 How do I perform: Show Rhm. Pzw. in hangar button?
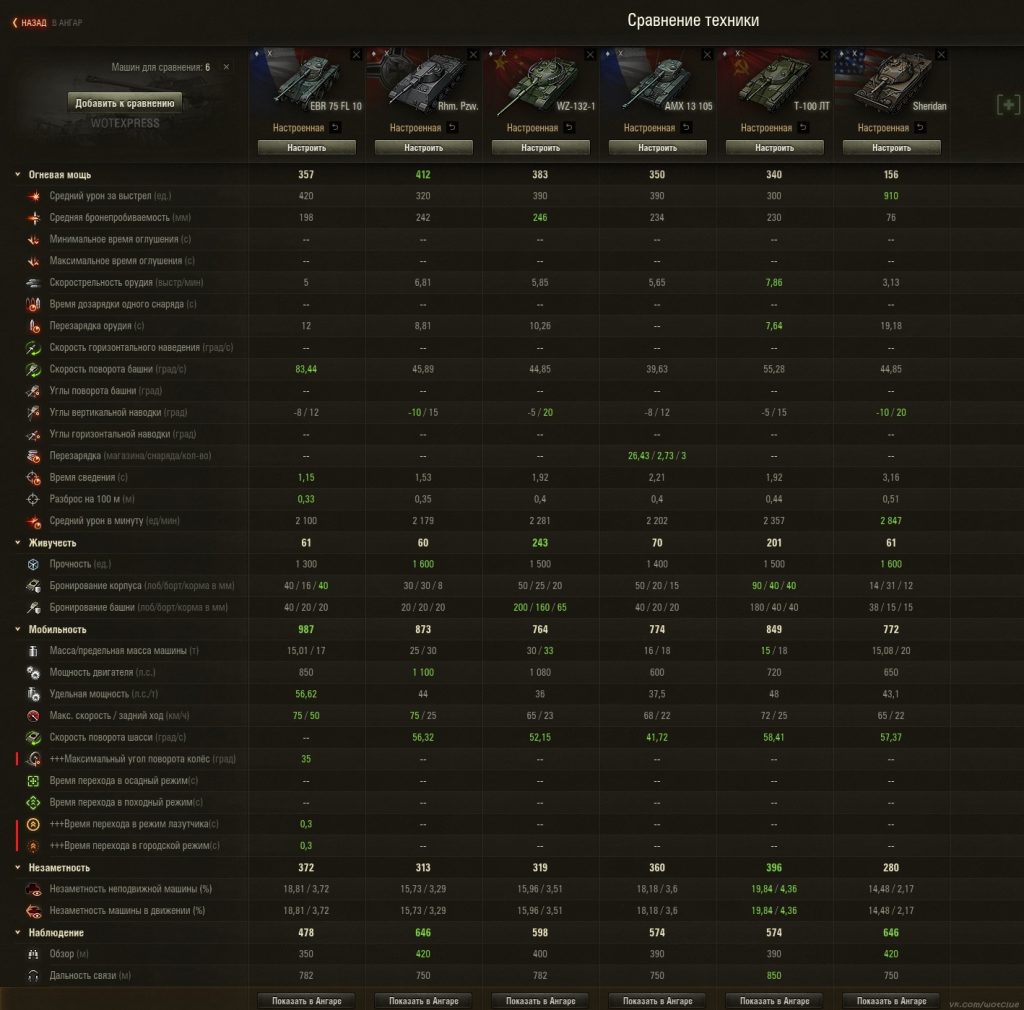(423, 1000)
